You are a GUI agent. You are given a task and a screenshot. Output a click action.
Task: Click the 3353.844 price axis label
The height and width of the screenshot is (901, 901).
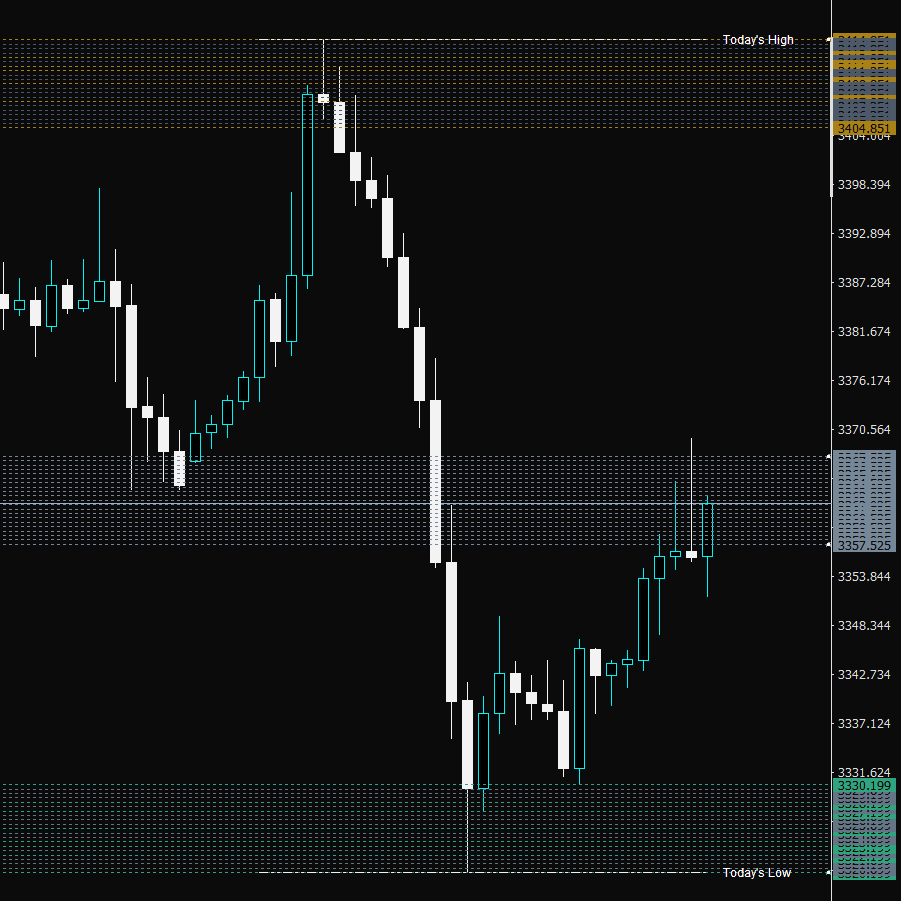tap(863, 577)
